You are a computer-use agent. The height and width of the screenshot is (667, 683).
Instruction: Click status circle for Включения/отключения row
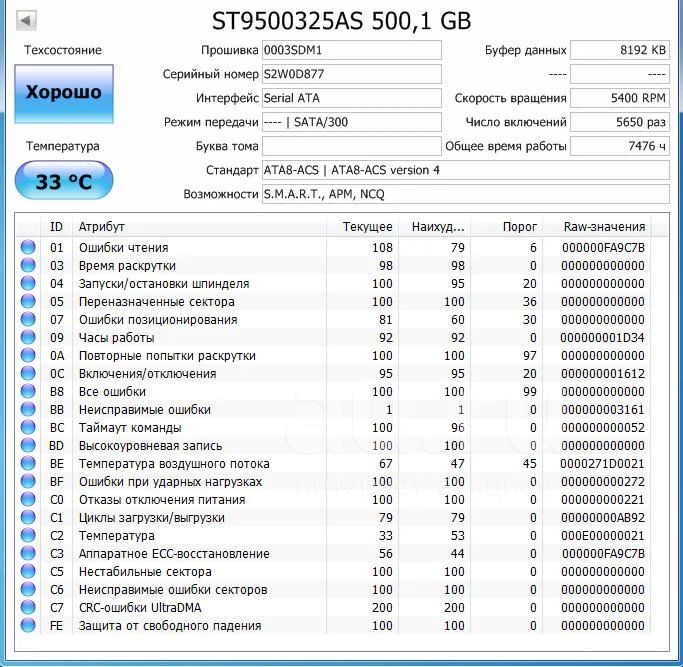click(28, 373)
